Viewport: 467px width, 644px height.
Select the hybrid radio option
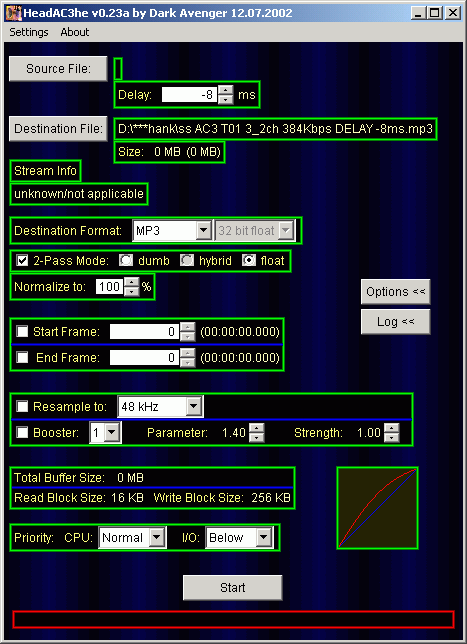[x=187, y=261]
